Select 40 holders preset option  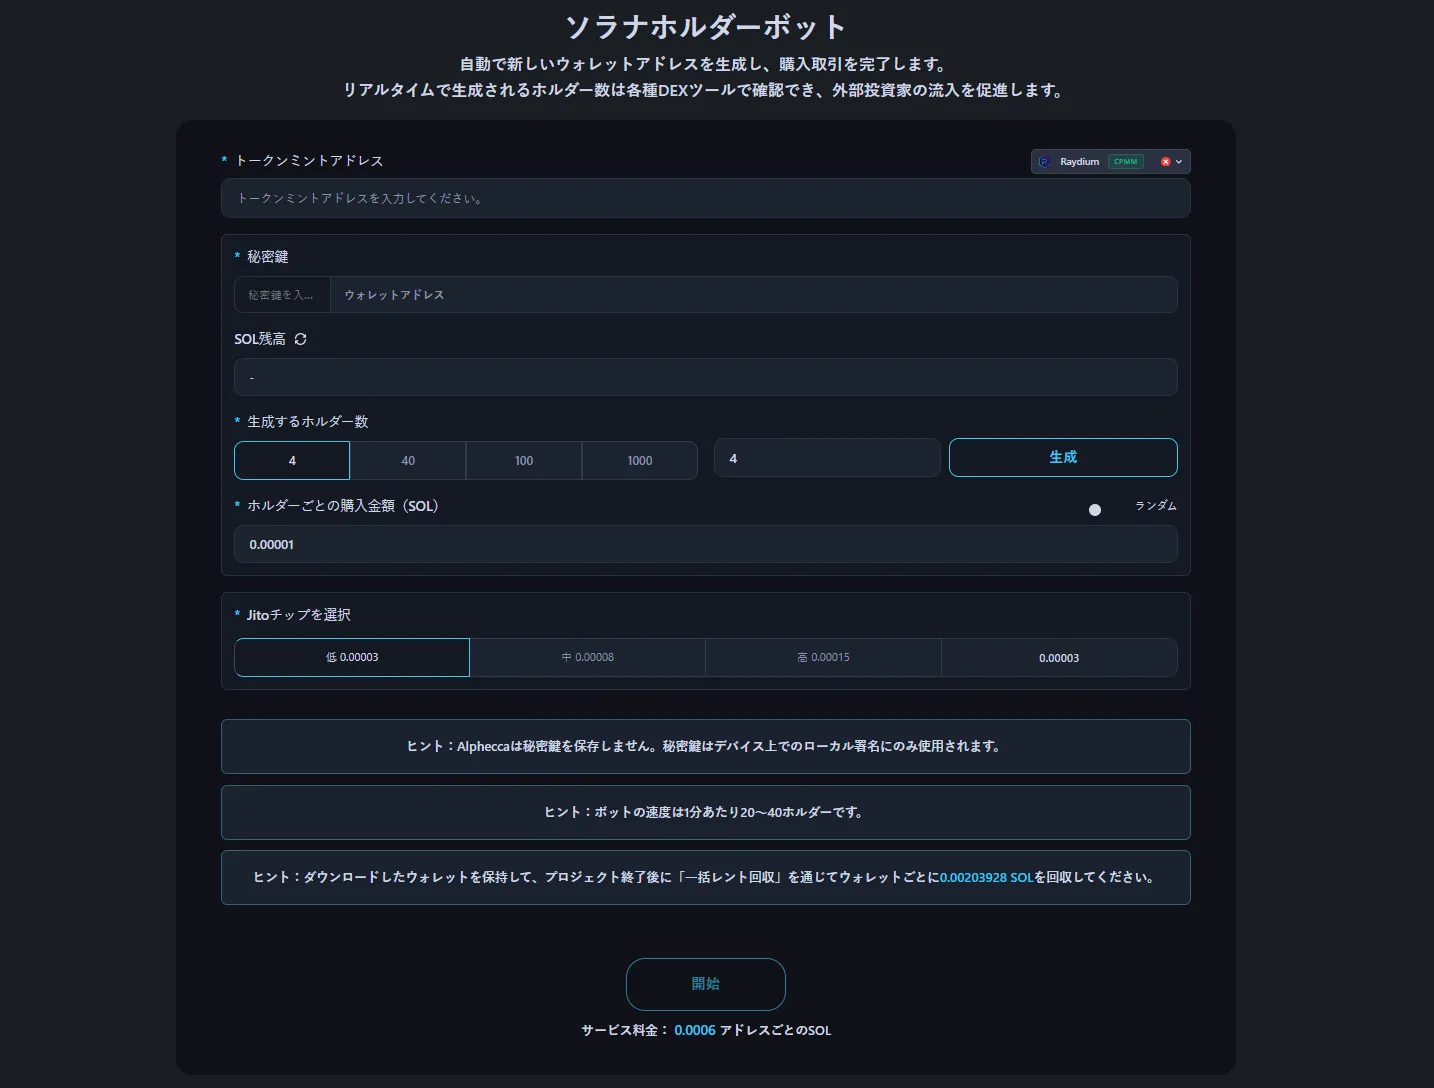pos(408,461)
